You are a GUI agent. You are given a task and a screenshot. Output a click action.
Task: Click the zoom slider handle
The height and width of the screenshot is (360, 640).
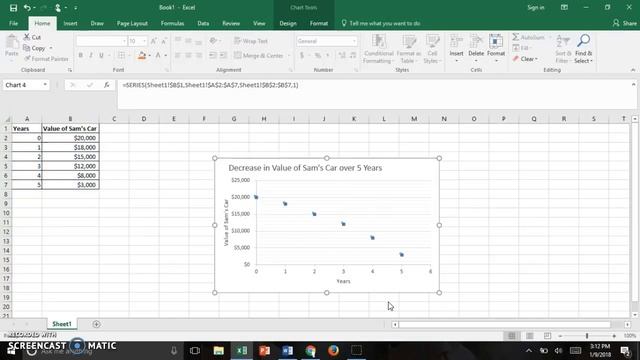[587, 336]
